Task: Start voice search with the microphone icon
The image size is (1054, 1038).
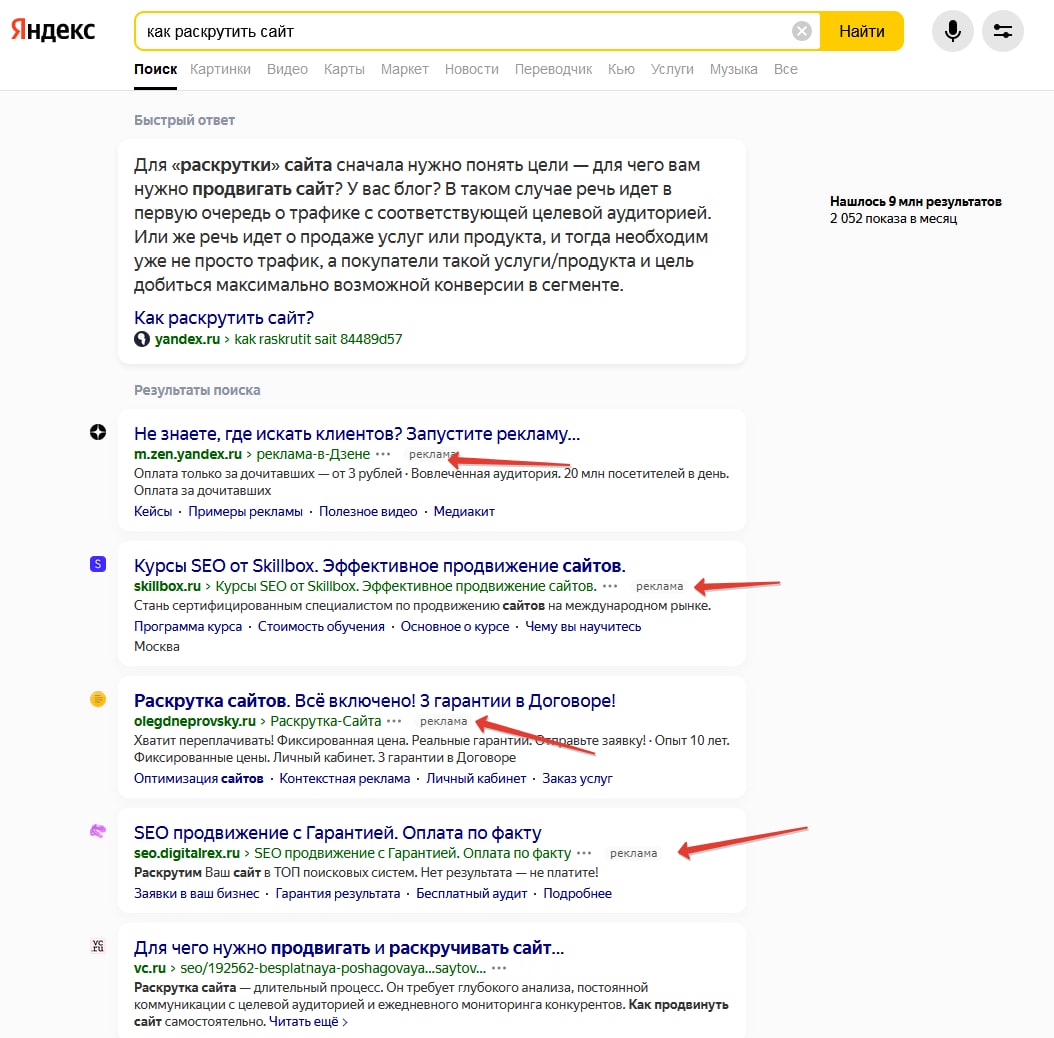Action: pyautogui.click(x=952, y=31)
